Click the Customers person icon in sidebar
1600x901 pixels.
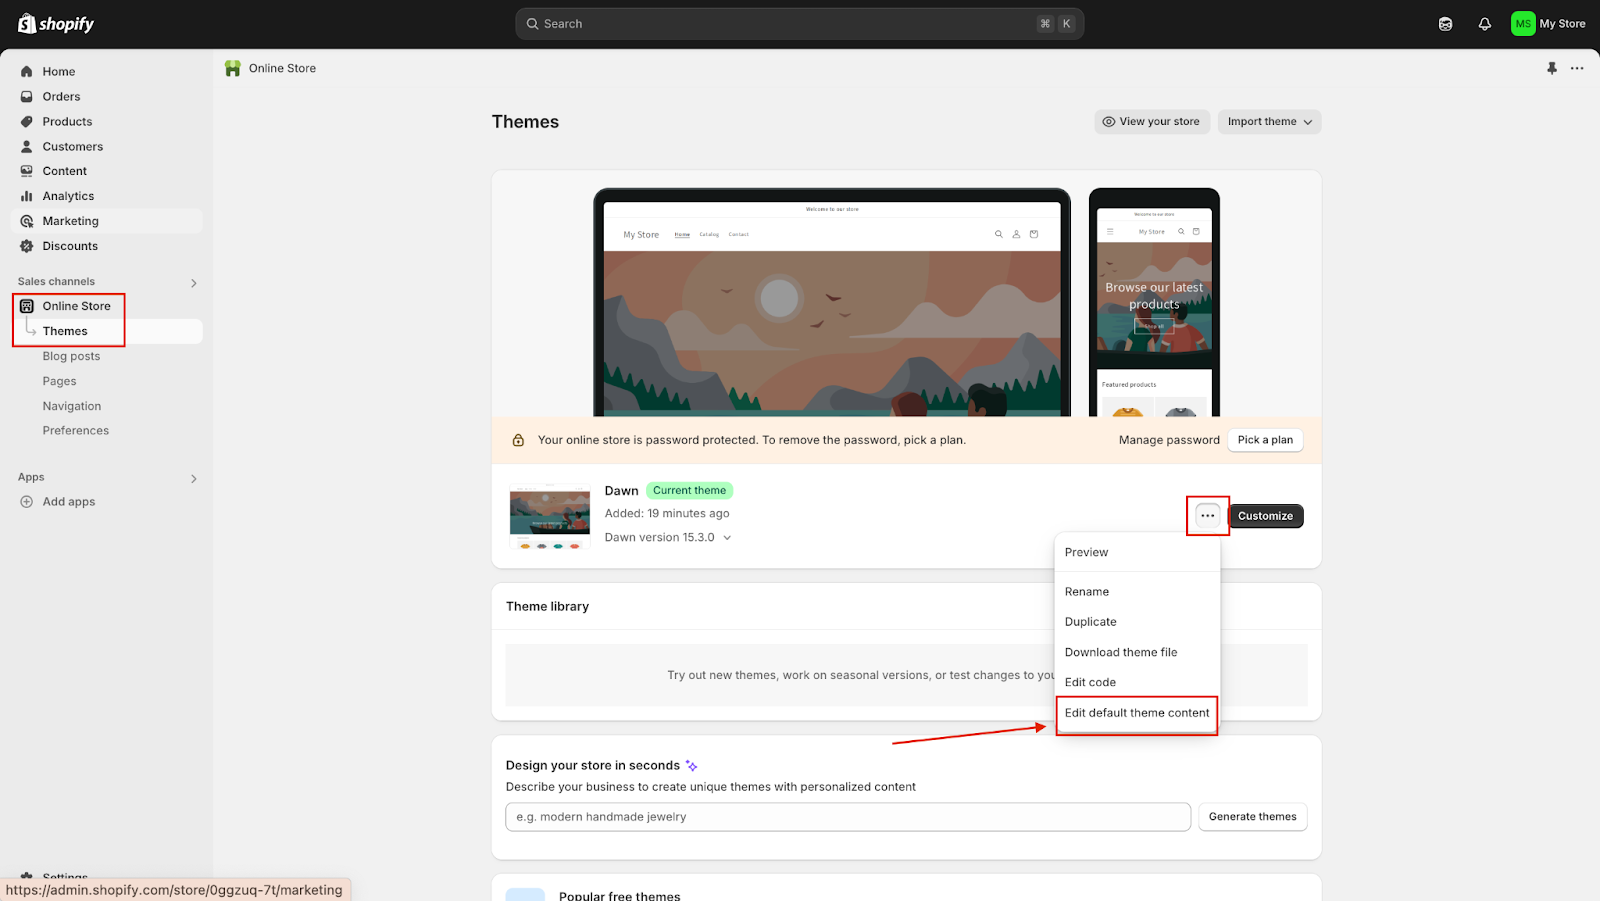[27, 147]
